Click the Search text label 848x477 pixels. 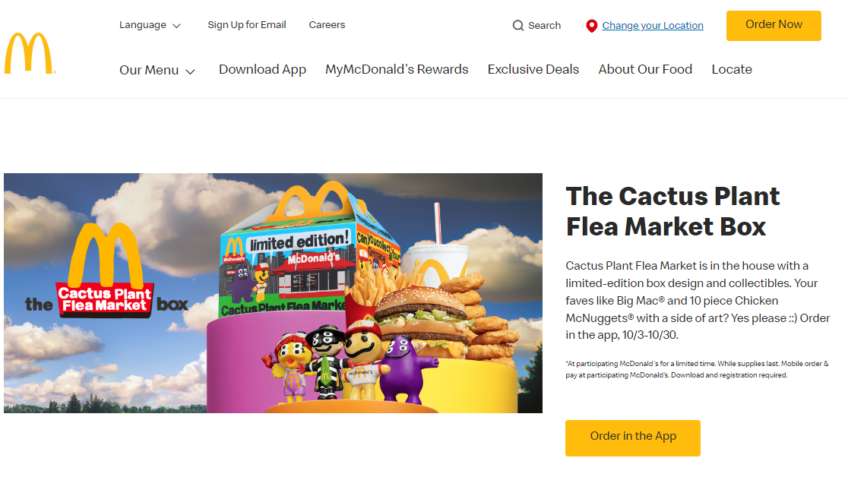point(544,25)
